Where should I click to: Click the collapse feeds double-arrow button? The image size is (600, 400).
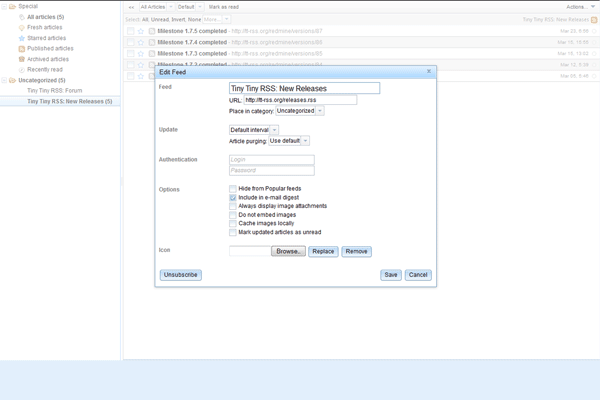coord(131,6)
